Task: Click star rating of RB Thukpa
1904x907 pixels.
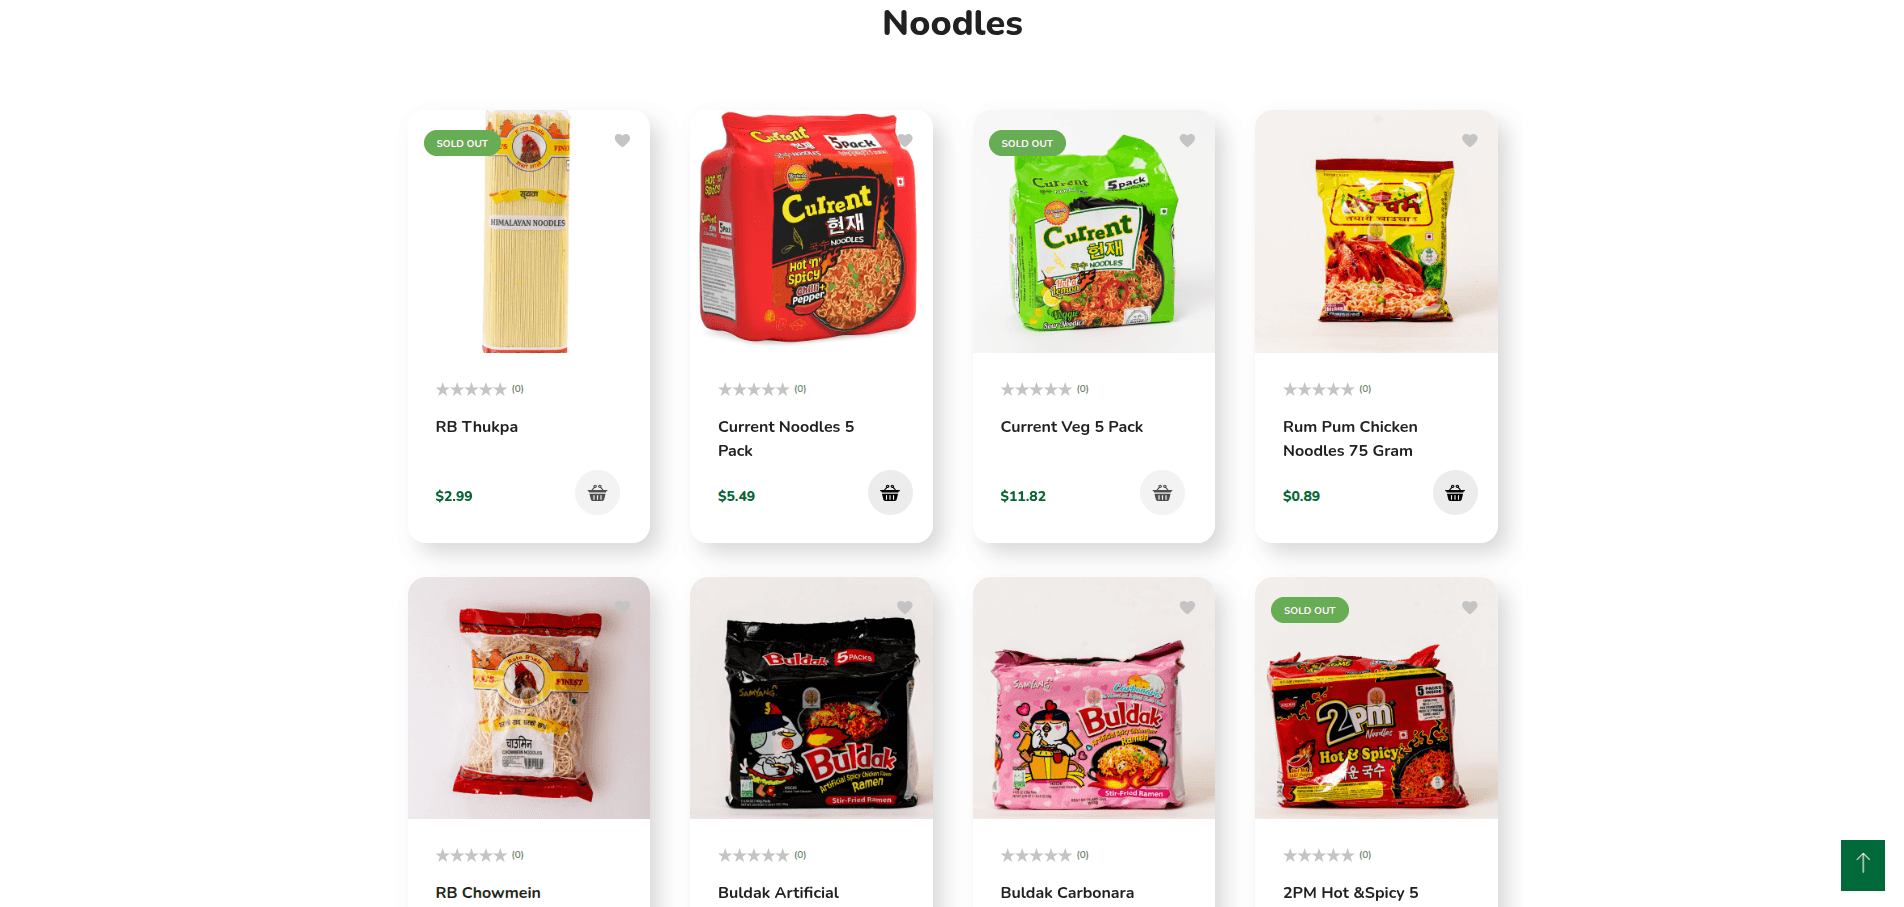Action: 471,390
